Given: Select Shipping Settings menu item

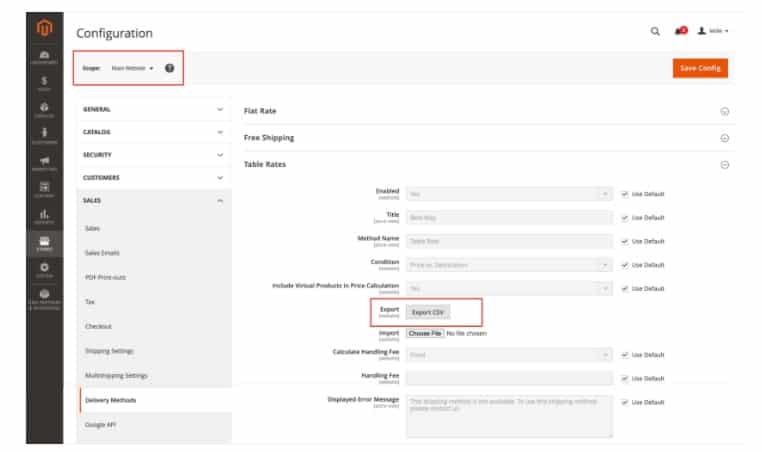Looking at the screenshot, I should point(109,351).
